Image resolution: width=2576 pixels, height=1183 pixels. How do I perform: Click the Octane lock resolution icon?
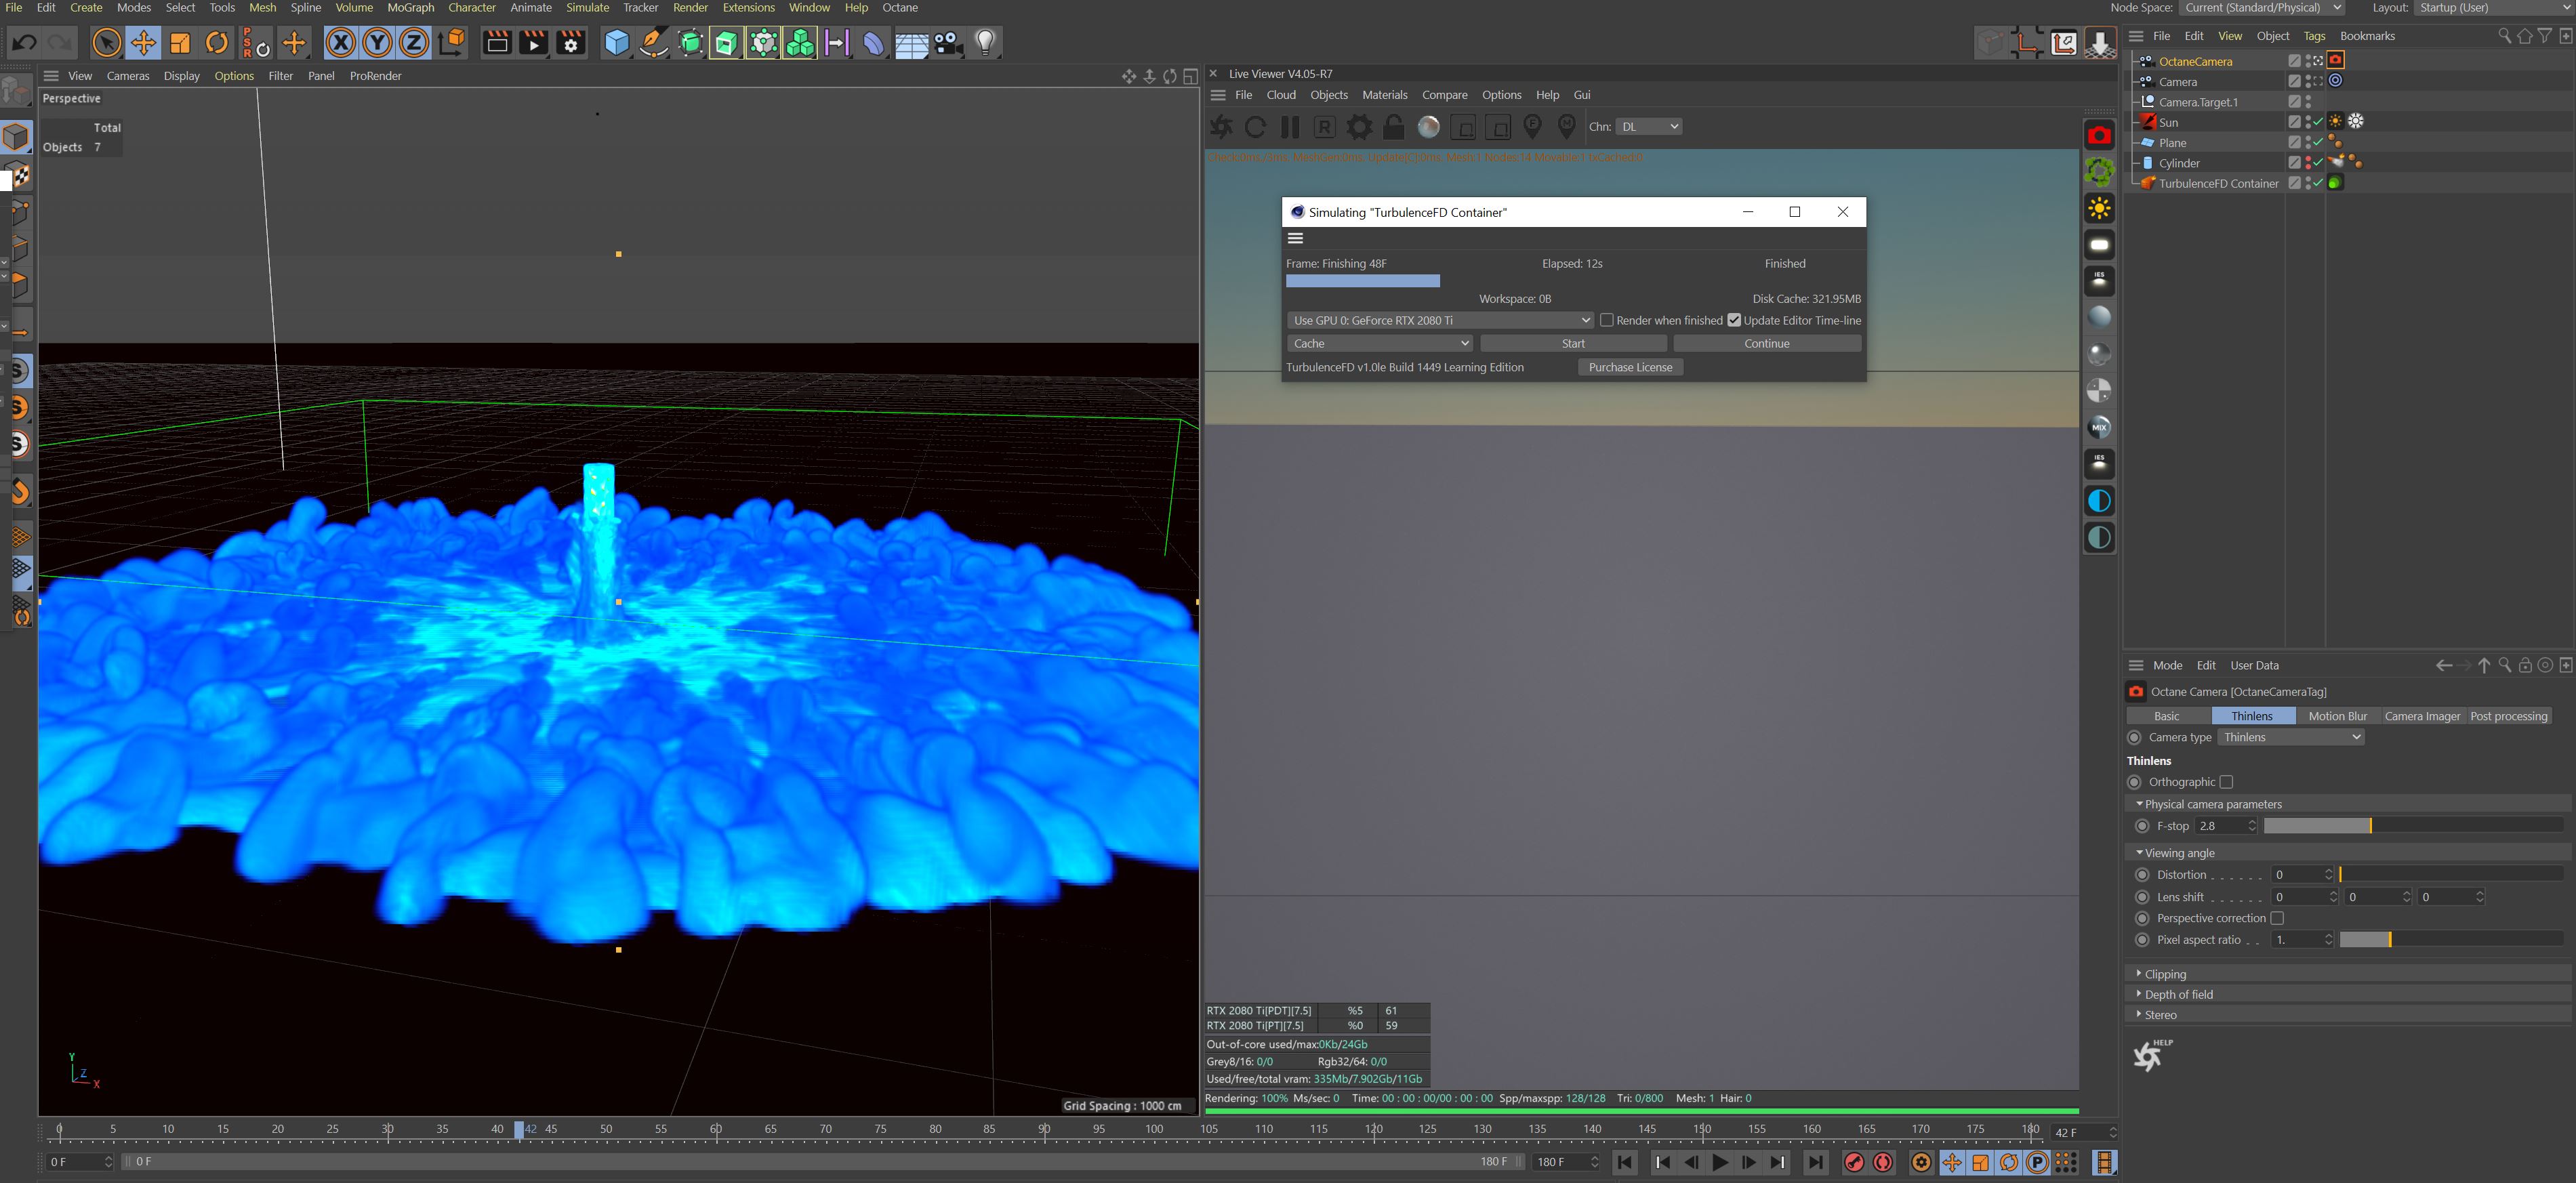pyautogui.click(x=1394, y=127)
